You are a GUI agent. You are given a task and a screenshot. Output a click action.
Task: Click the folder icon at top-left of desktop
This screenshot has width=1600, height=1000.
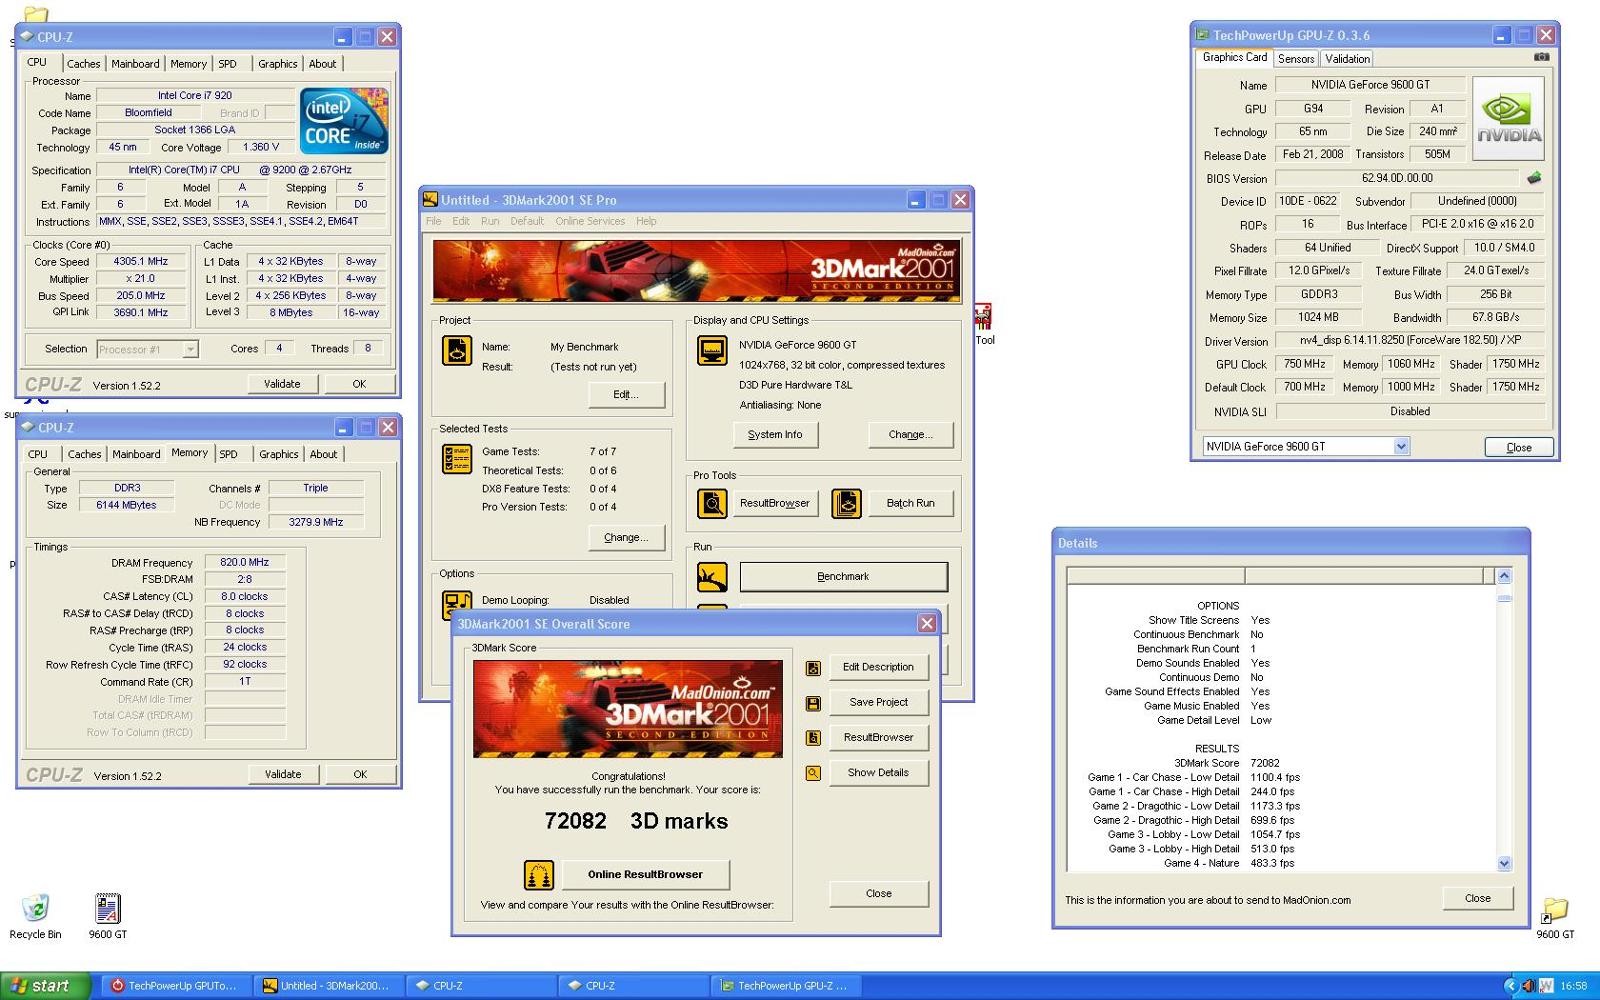click(x=36, y=14)
